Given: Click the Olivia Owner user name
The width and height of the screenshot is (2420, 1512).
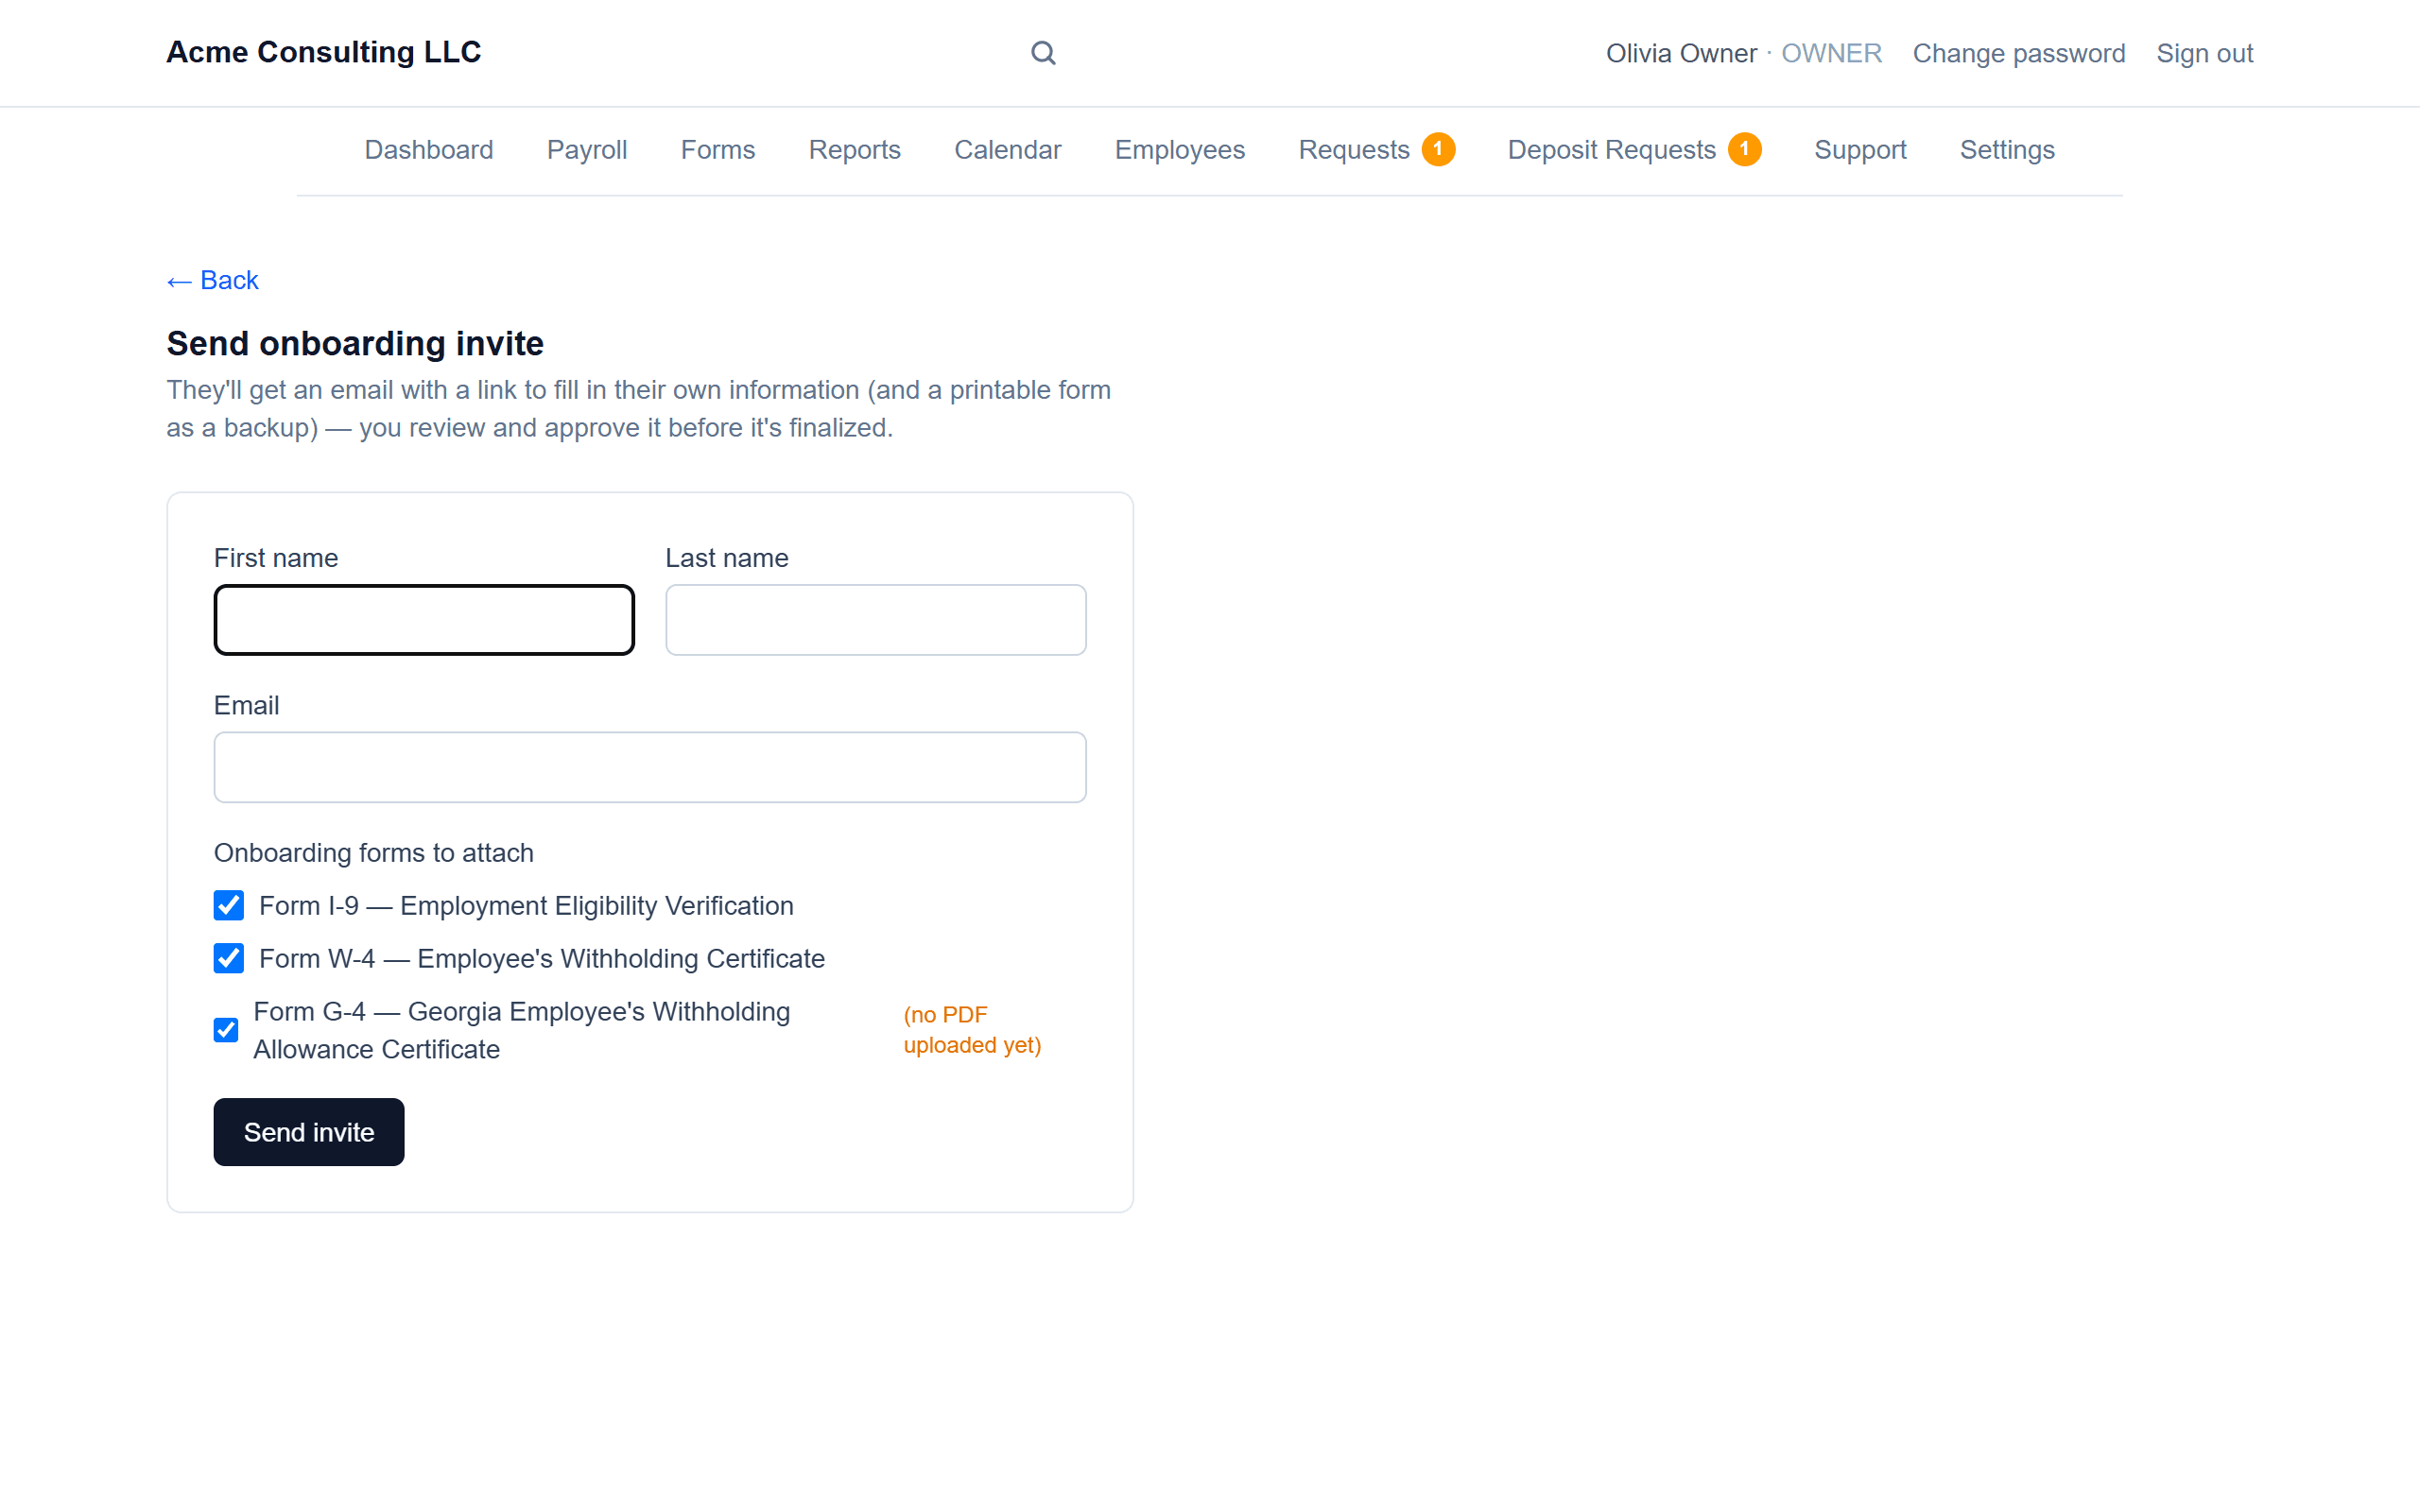Looking at the screenshot, I should coord(1681,53).
